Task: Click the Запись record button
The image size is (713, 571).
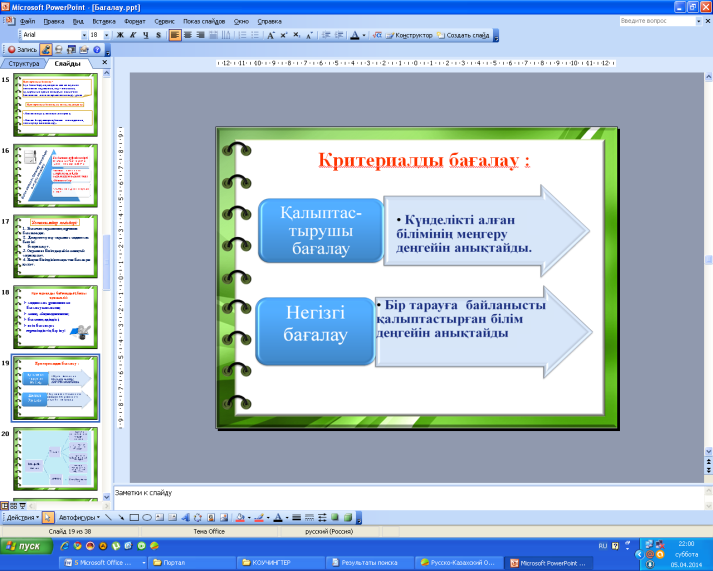Action: pyautogui.click(x=22, y=50)
